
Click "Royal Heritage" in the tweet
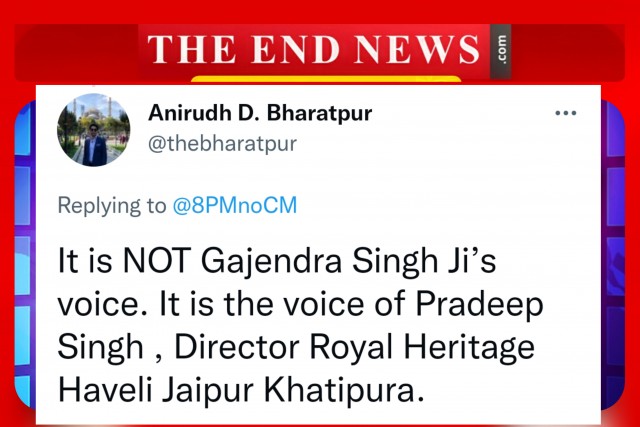pos(422,347)
